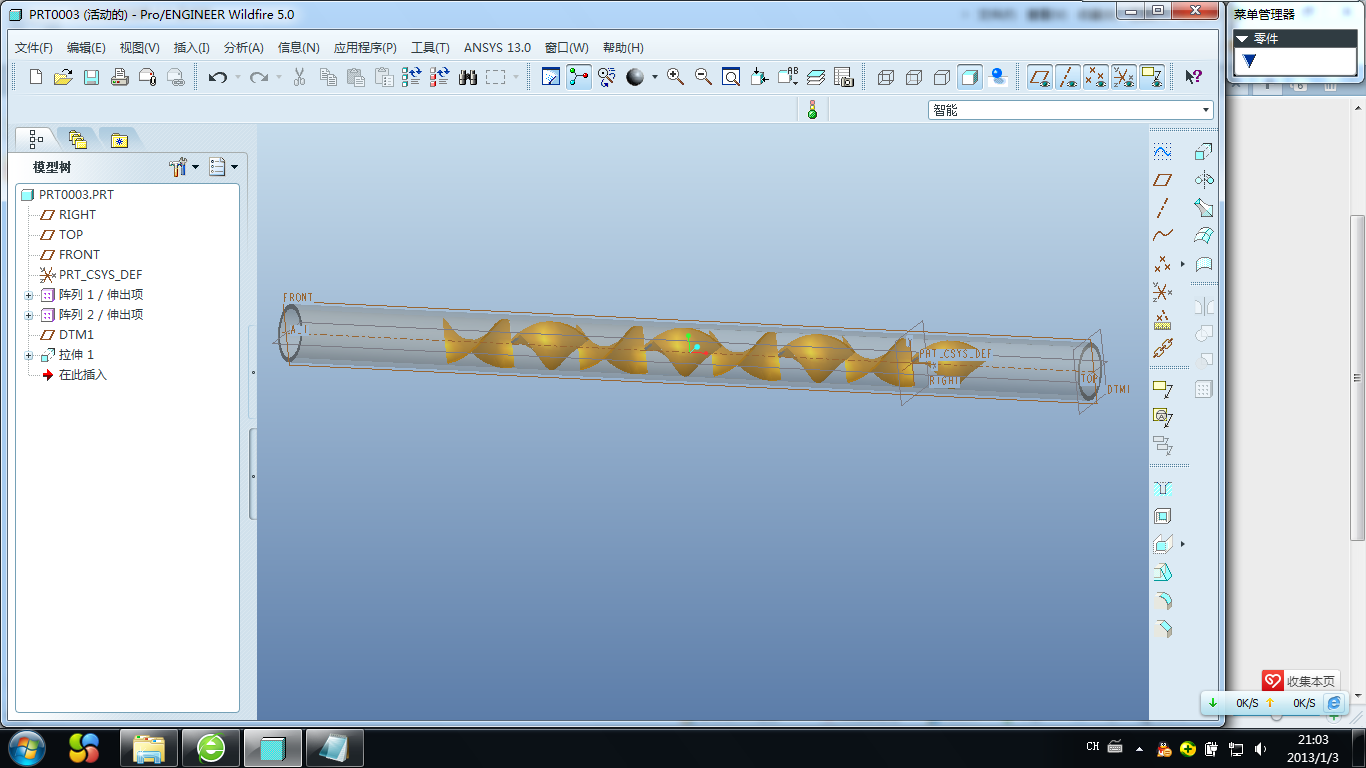The height and width of the screenshot is (768, 1366).
Task: Click the Extrude tool icon
Action: pyautogui.click(x=1204, y=152)
